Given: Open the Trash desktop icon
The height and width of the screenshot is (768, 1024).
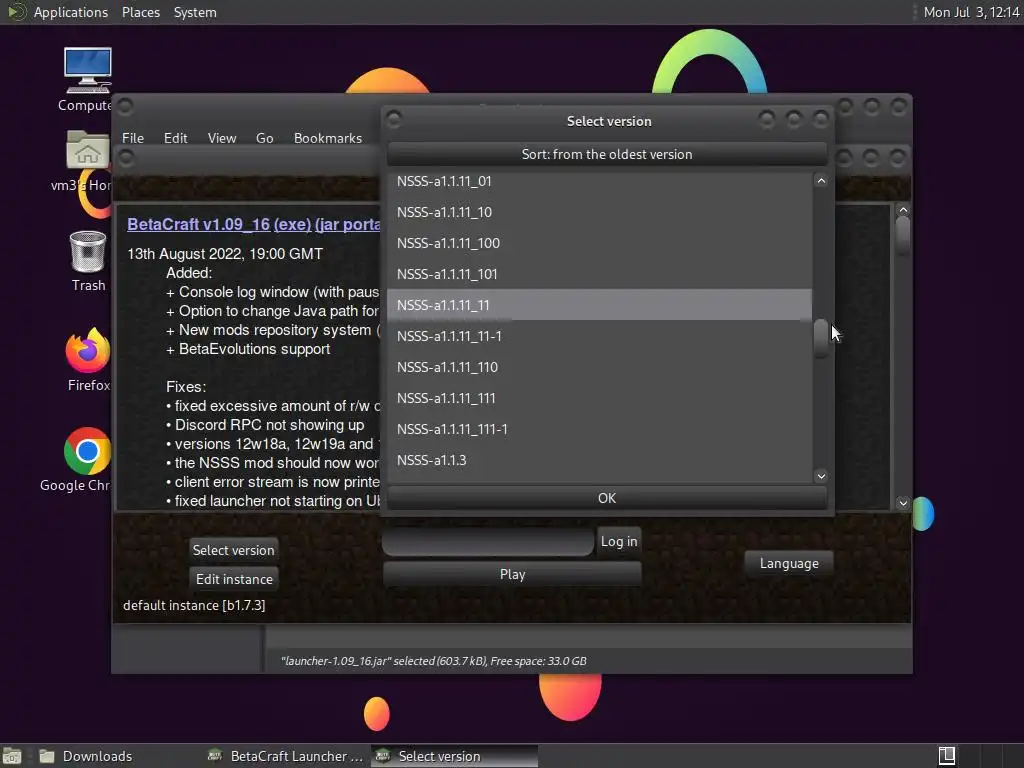Looking at the screenshot, I should (88, 252).
